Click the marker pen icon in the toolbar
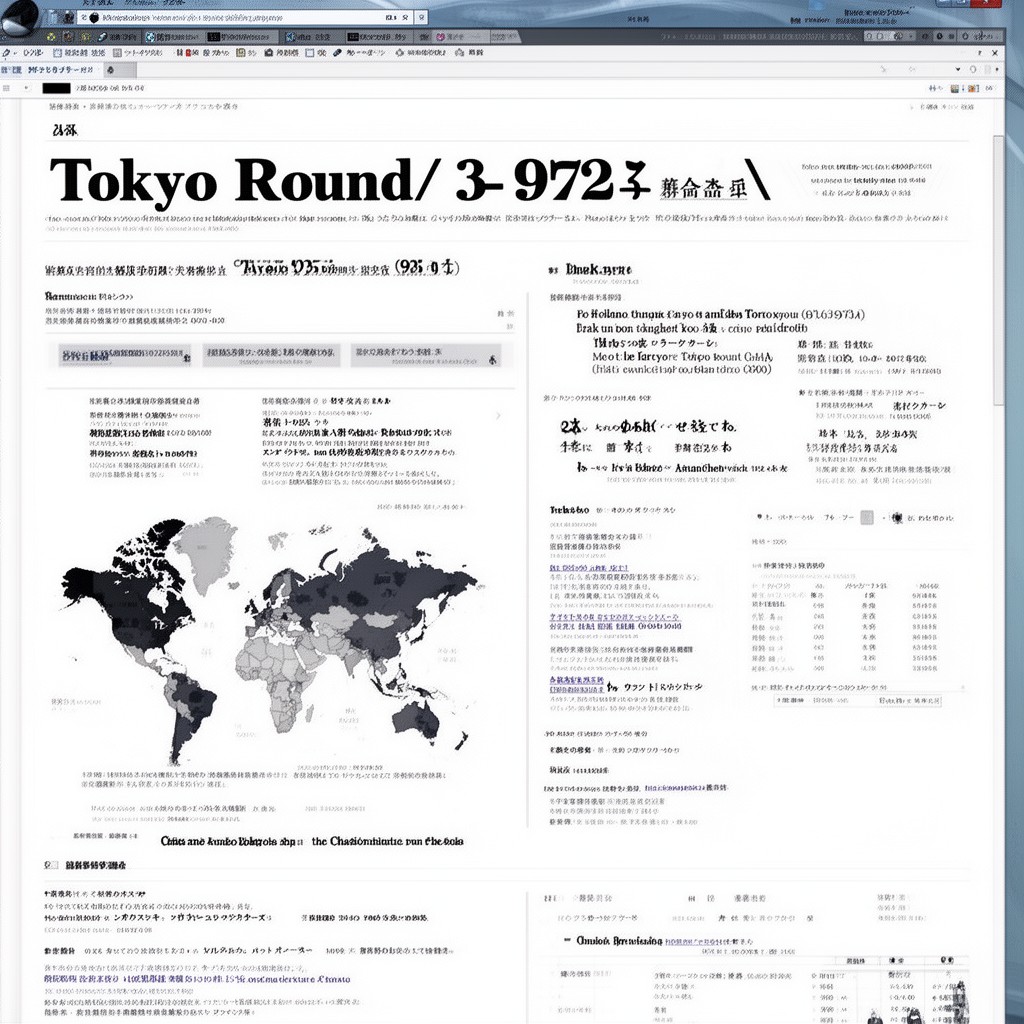The width and height of the screenshot is (1024, 1024). pos(338,52)
